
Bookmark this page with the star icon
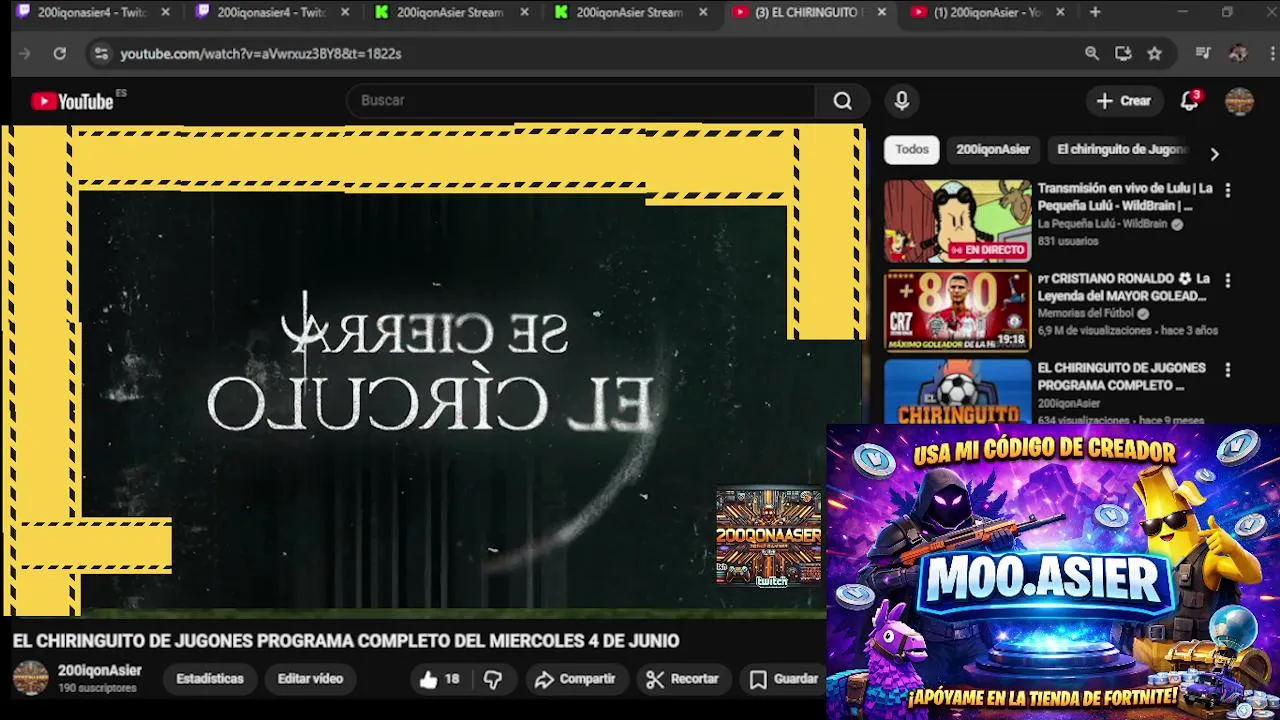pos(1155,54)
